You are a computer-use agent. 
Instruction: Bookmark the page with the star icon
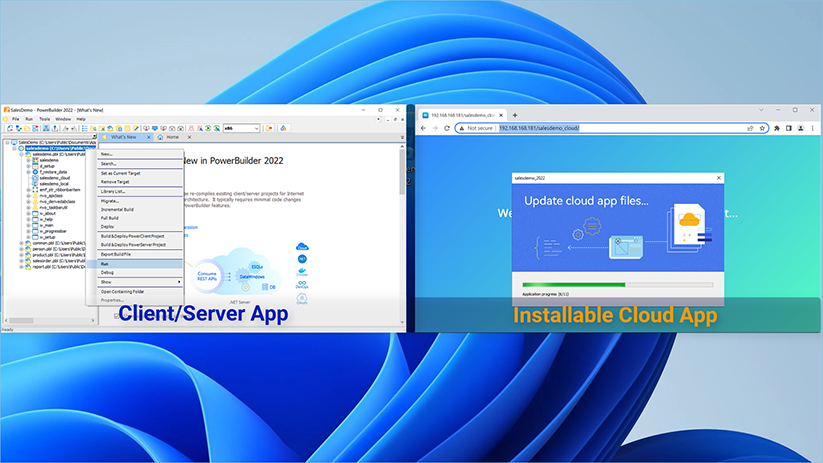coord(762,128)
